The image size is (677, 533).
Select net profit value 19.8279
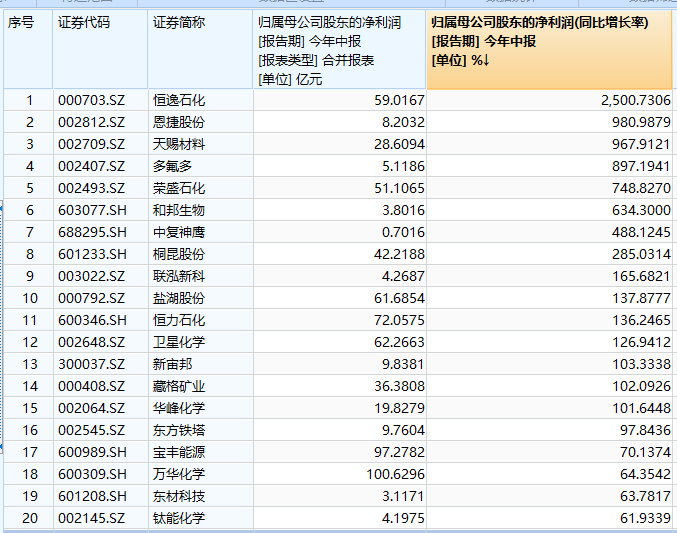(x=339, y=409)
